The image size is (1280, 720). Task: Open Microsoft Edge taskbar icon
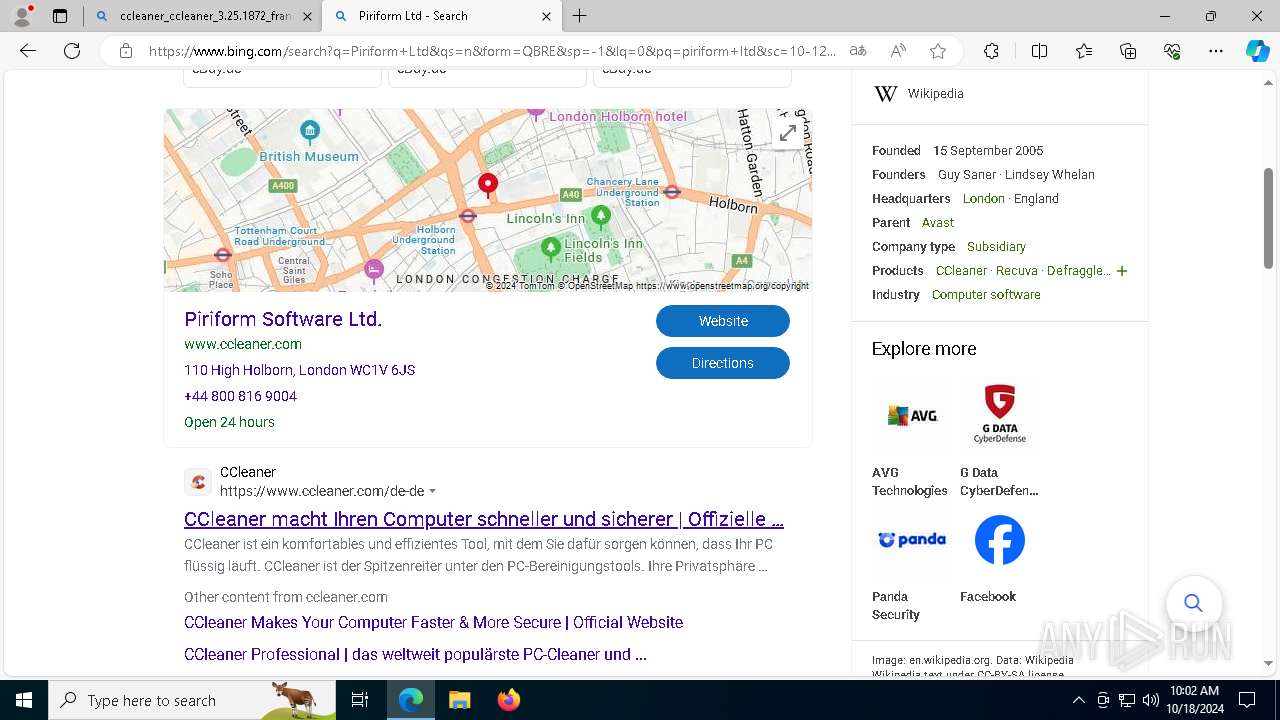(x=411, y=700)
